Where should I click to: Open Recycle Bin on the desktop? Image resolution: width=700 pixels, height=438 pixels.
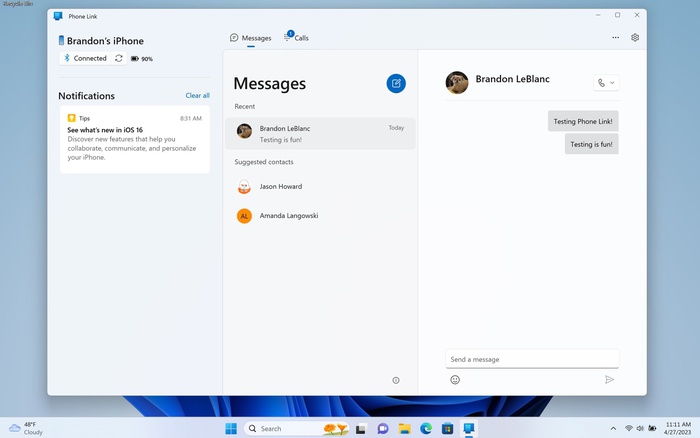tap(17, 4)
